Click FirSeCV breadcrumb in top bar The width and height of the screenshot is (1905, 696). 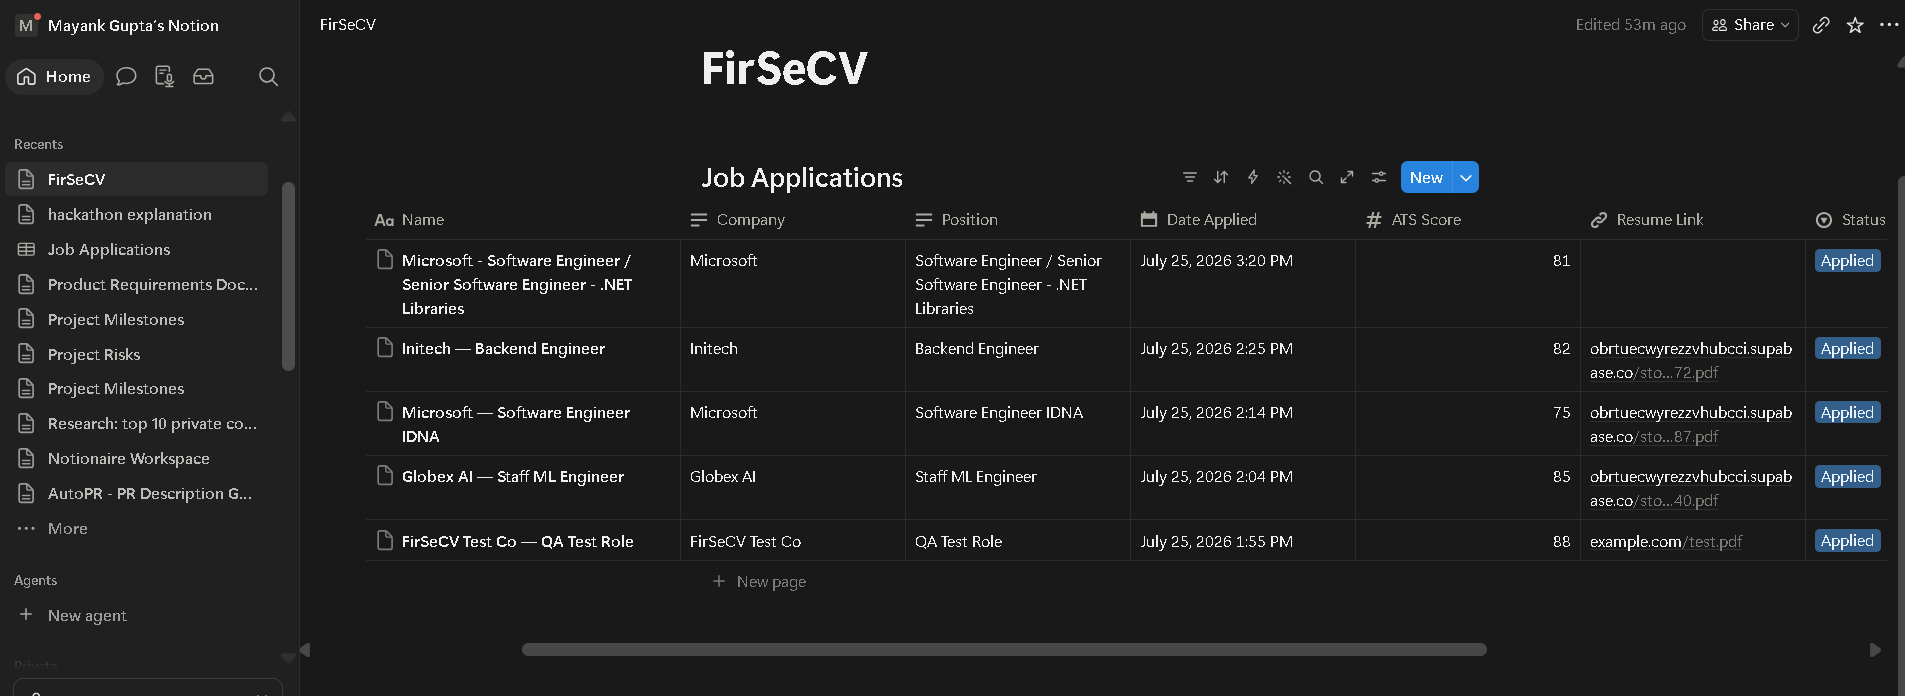348,25
